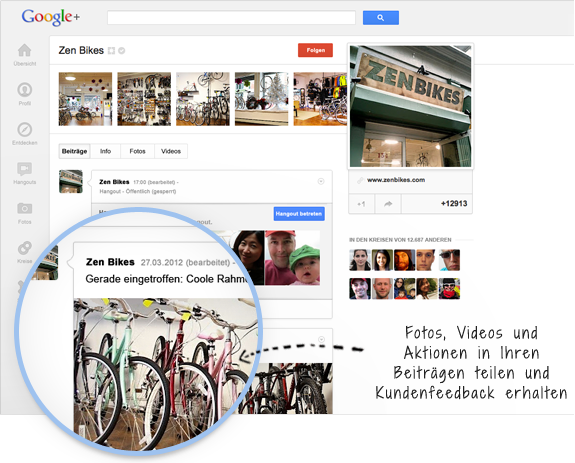
Task: Open the www.zenbikes.com link
Action: point(396,180)
